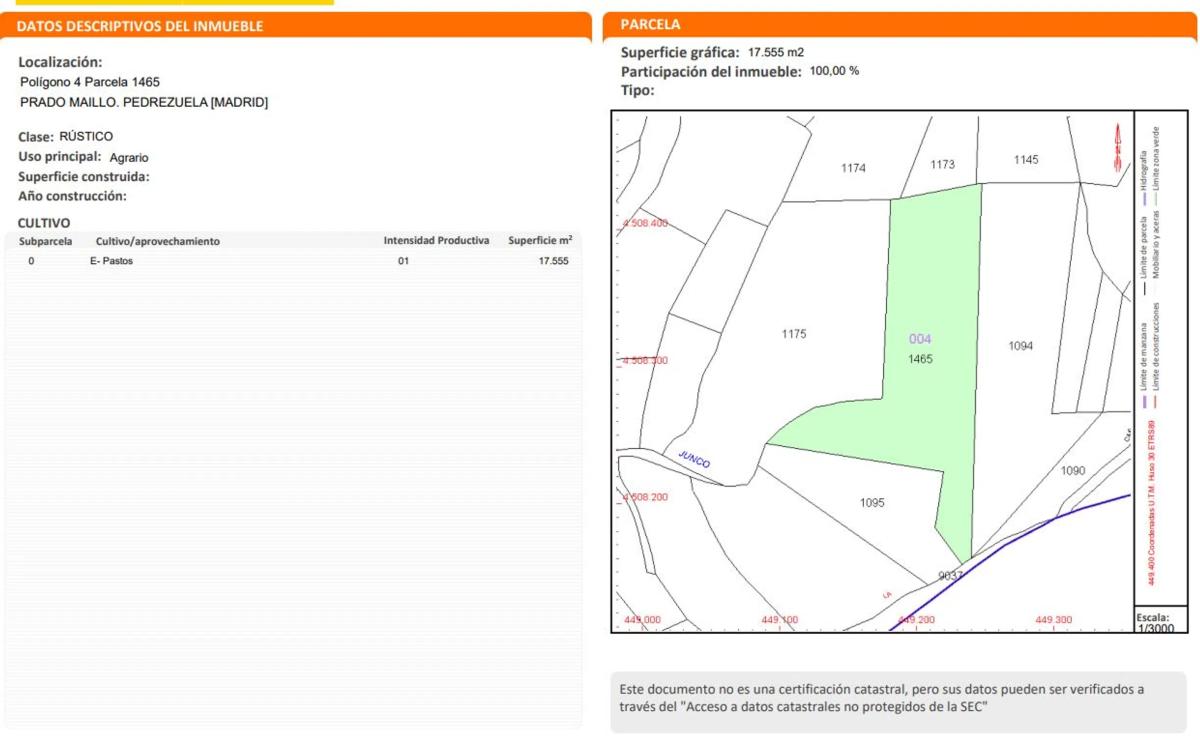The image size is (1200, 736).
Task: Click the Superficie m² column header
Action: tap(540, 241)
